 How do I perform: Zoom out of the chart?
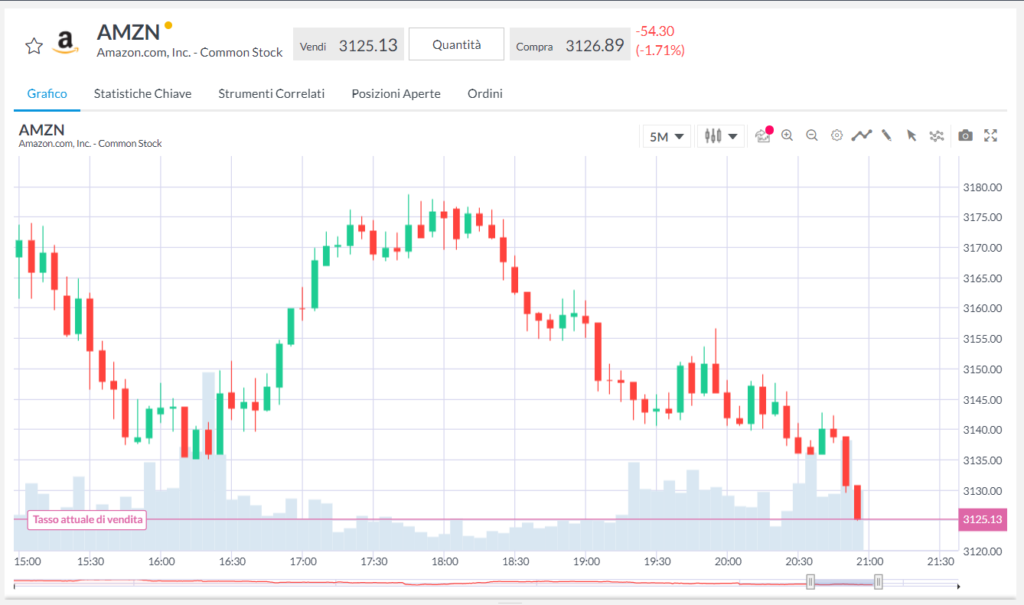pyautogui.click(x=812, y=135)
